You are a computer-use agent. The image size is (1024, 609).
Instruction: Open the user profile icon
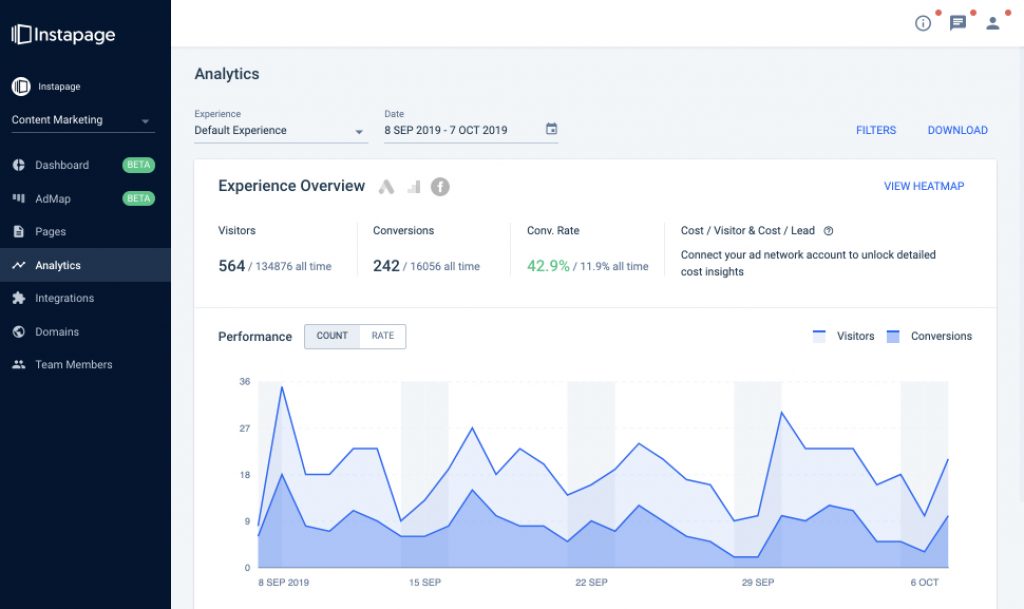pos(992,23)
